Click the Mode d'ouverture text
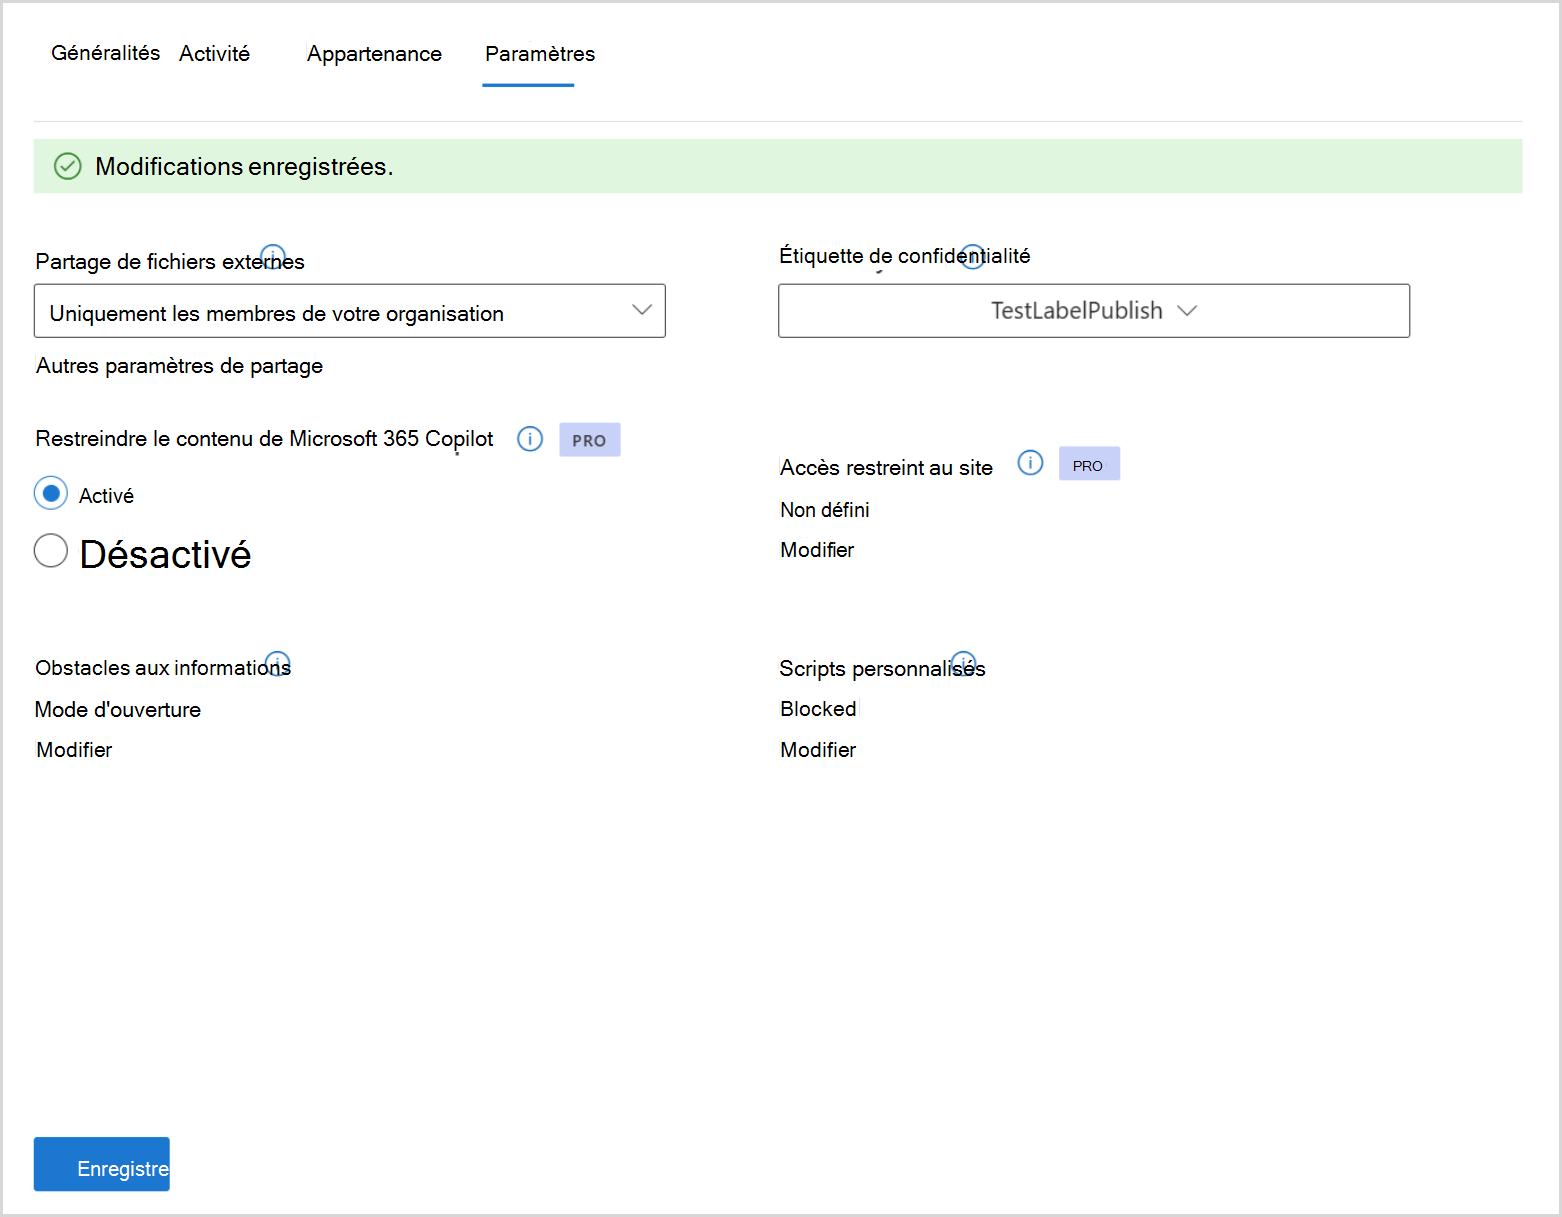 118,710
